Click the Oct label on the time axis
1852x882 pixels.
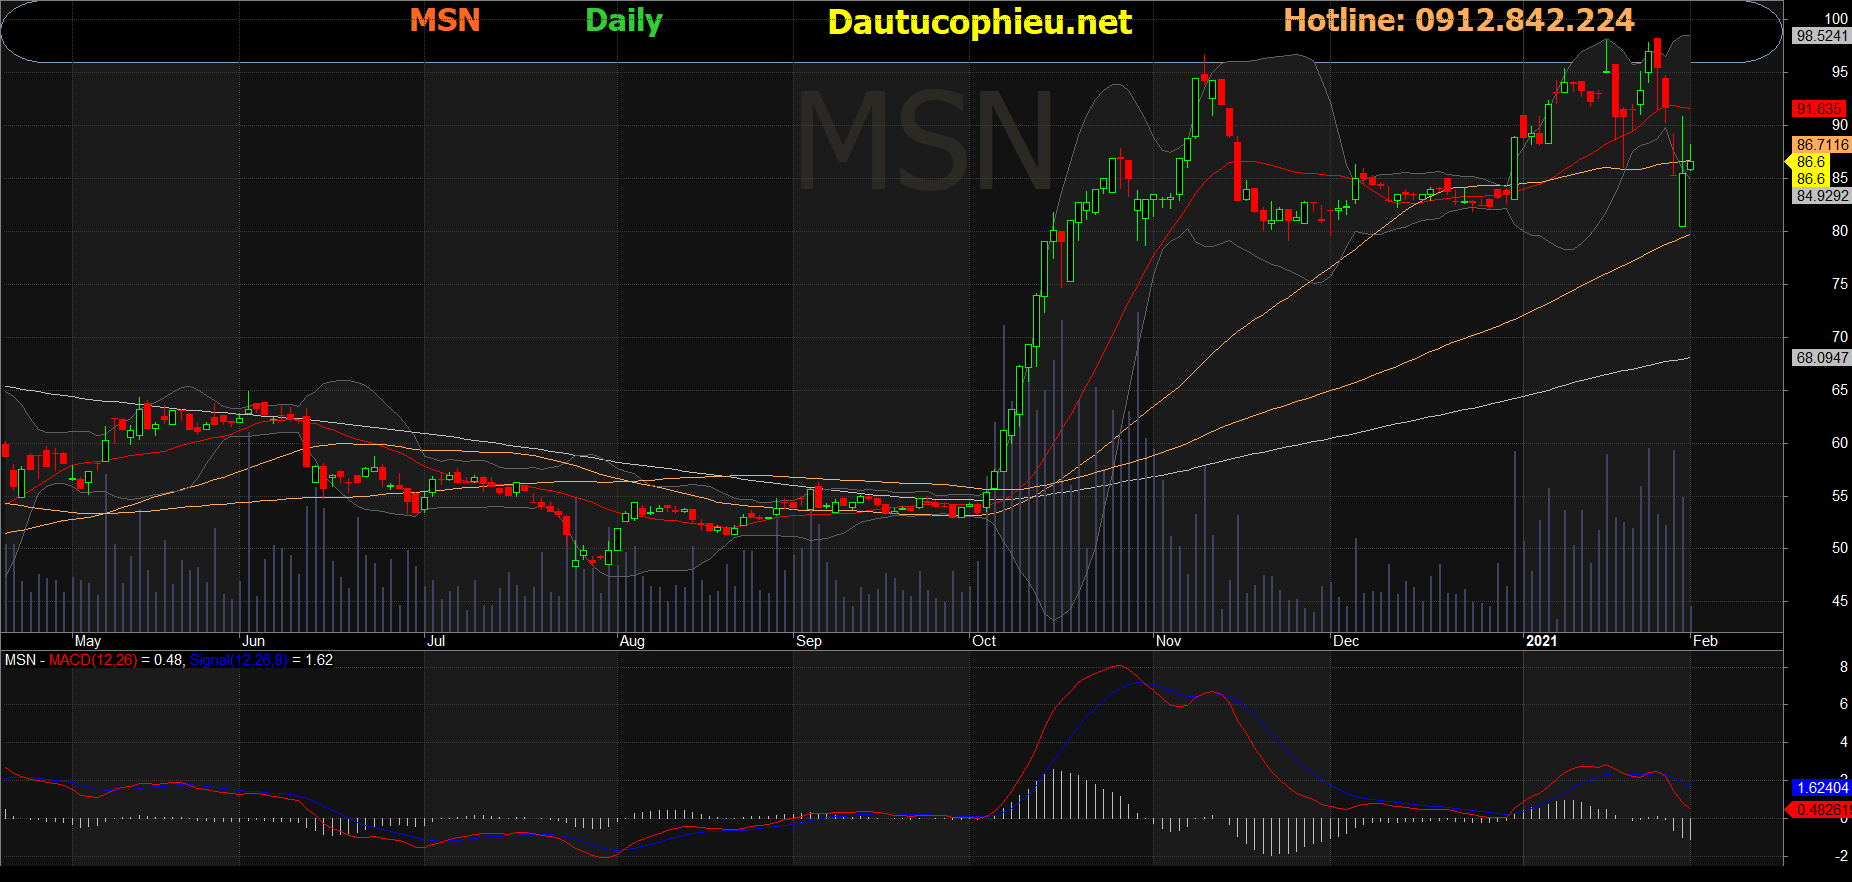(x=984, y=641)
